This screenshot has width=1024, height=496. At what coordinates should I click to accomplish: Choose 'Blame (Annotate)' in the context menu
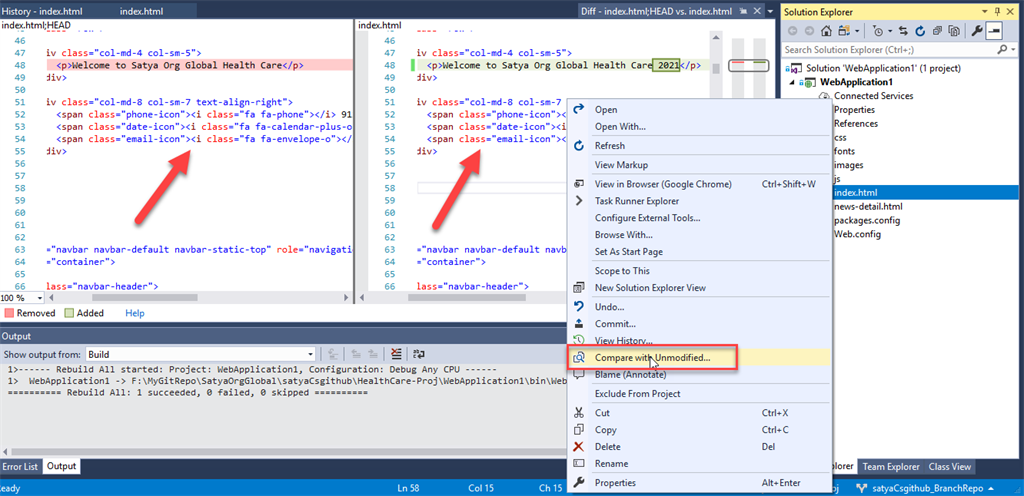pos(633,374)
